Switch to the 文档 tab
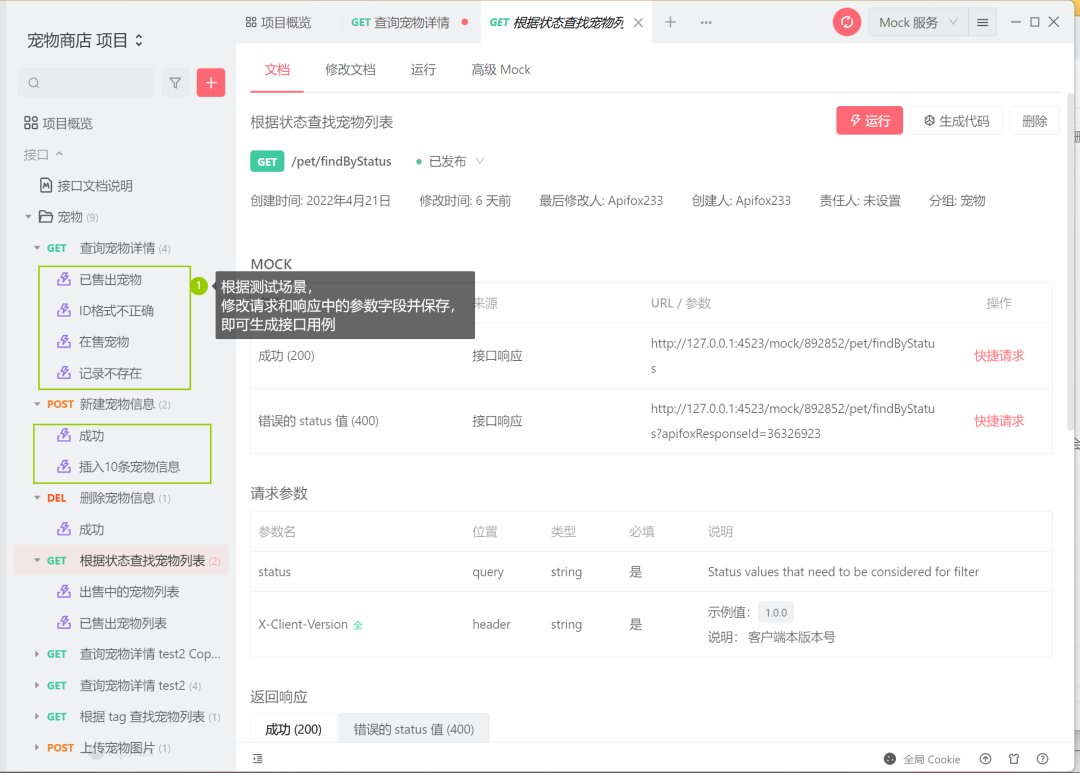The image size is (1080, 773). (277, 70)
